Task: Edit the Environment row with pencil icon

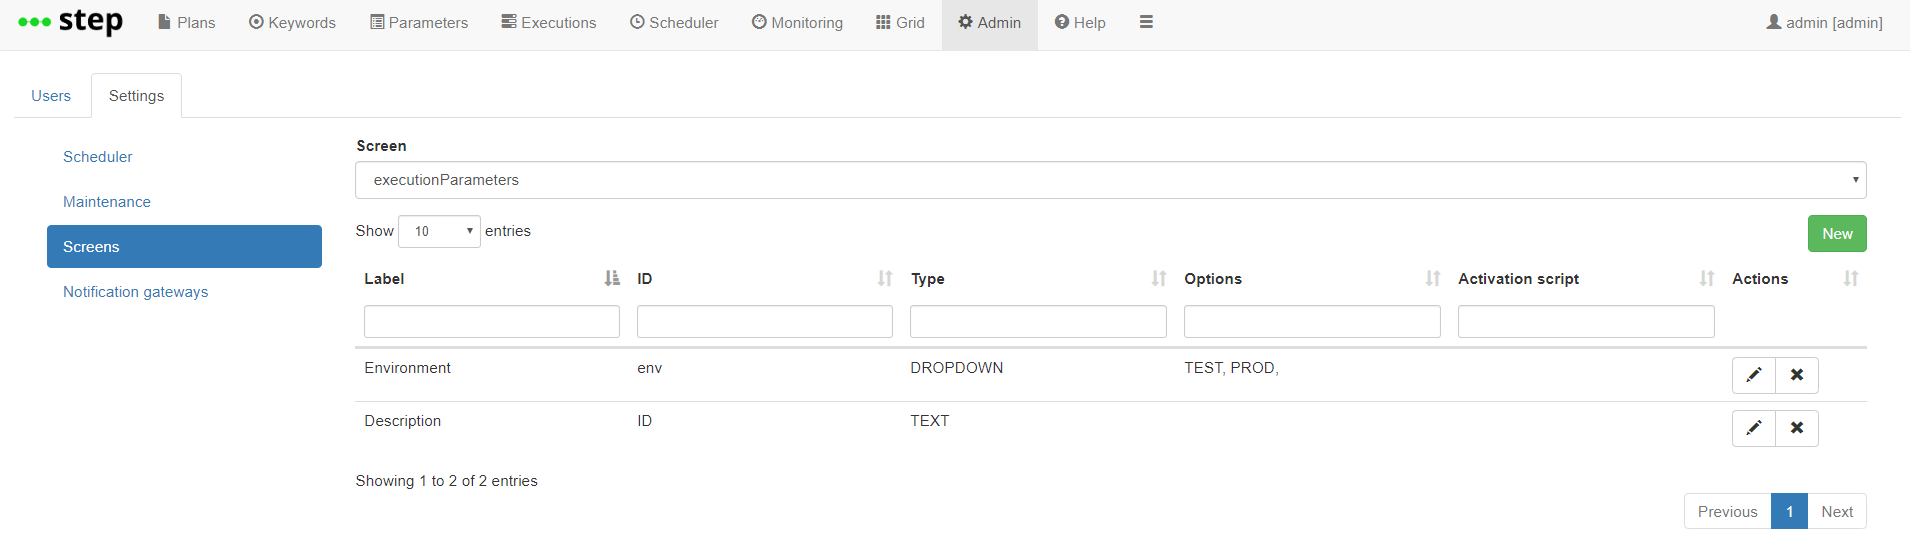Action: tap(1754, 375)
